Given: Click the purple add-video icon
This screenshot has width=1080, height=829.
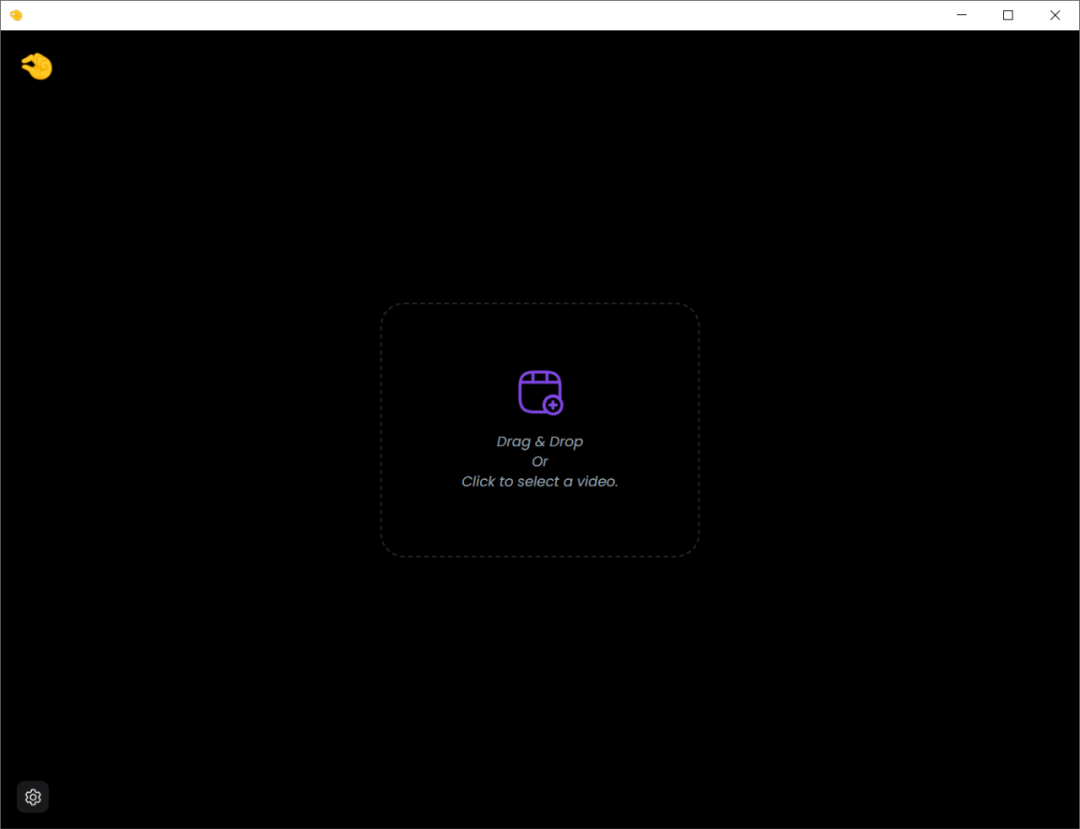Looking at the screenshot, I should (540, 392).
